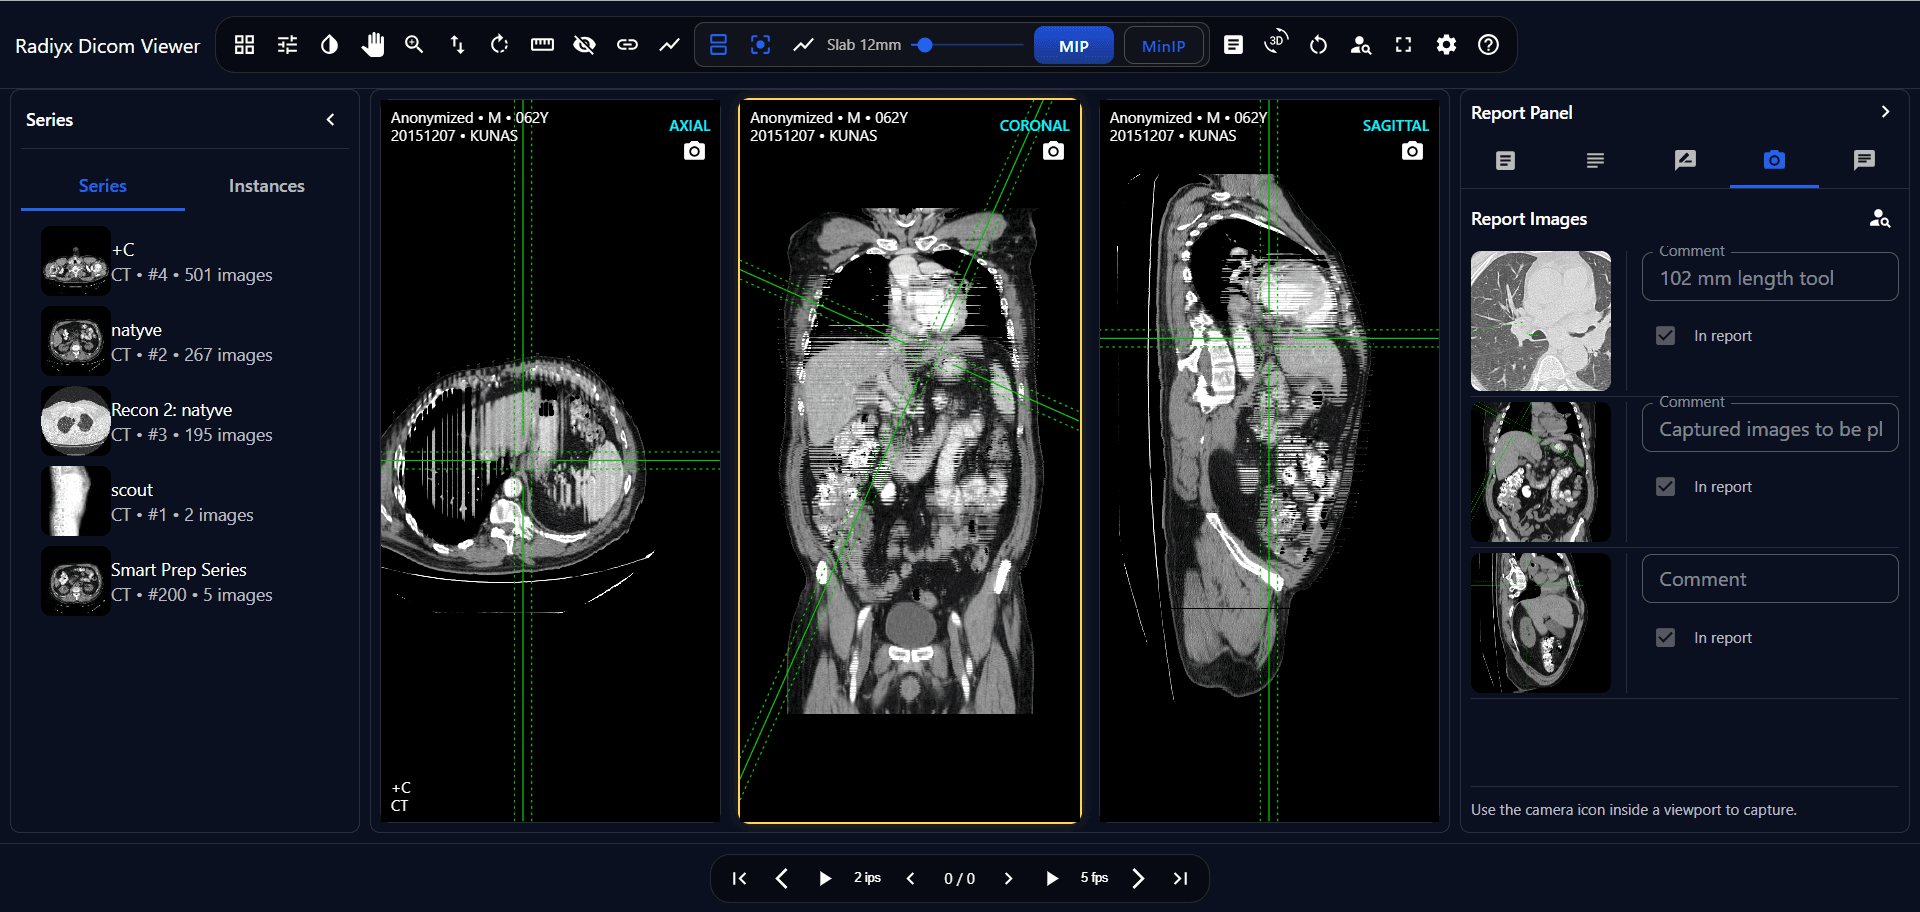The image size is (1920, 912).
Task: Open the Measurement ruler tool
Action: click(x=542, y=44)
